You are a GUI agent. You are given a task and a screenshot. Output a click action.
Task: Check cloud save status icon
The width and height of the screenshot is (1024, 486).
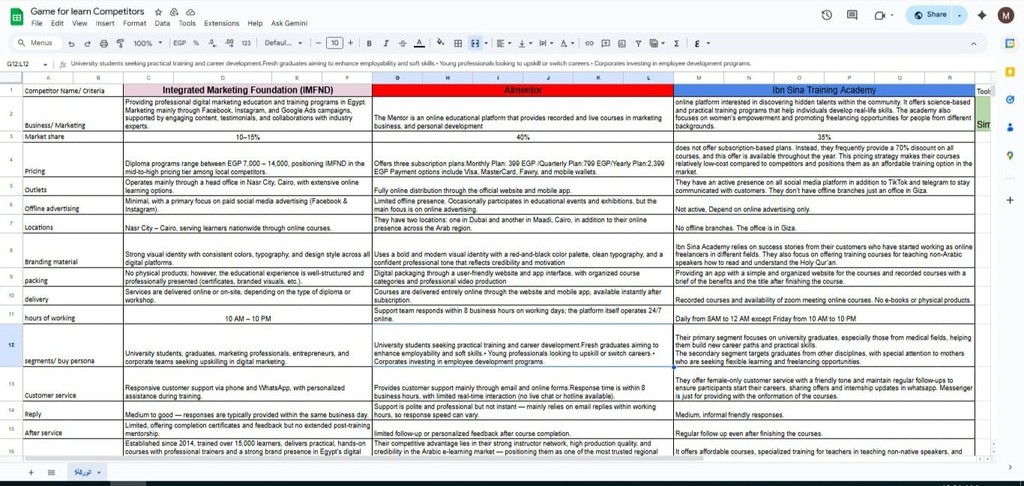(x=190, y=12)
